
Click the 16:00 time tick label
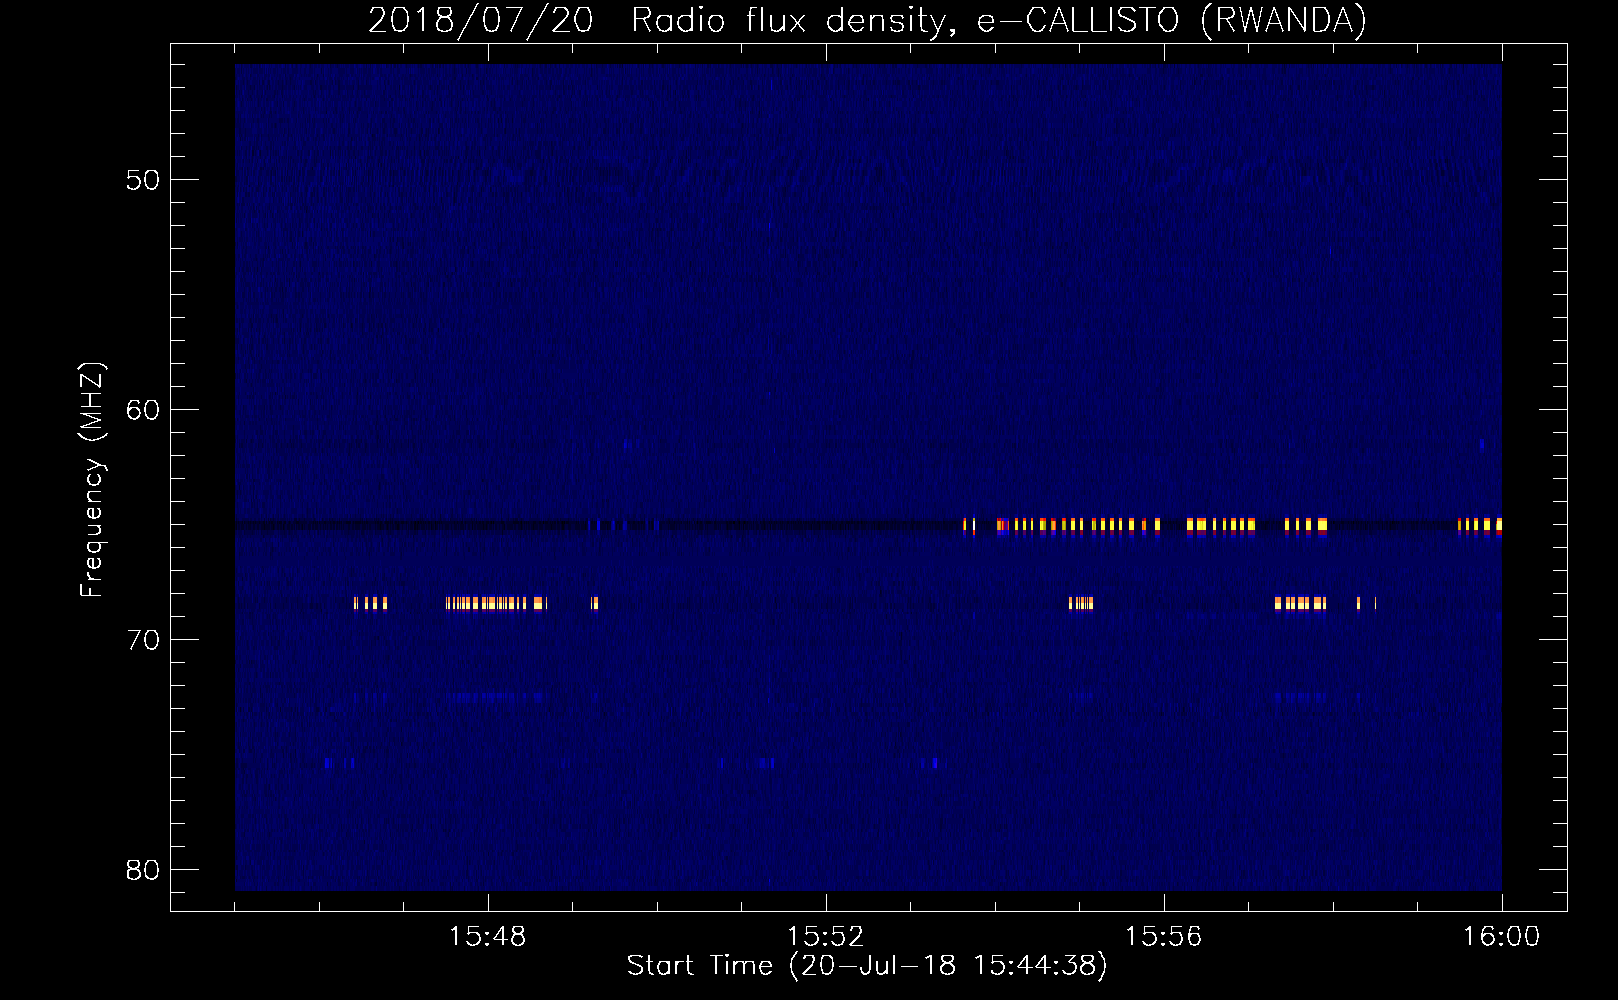tap(1502, 937)
